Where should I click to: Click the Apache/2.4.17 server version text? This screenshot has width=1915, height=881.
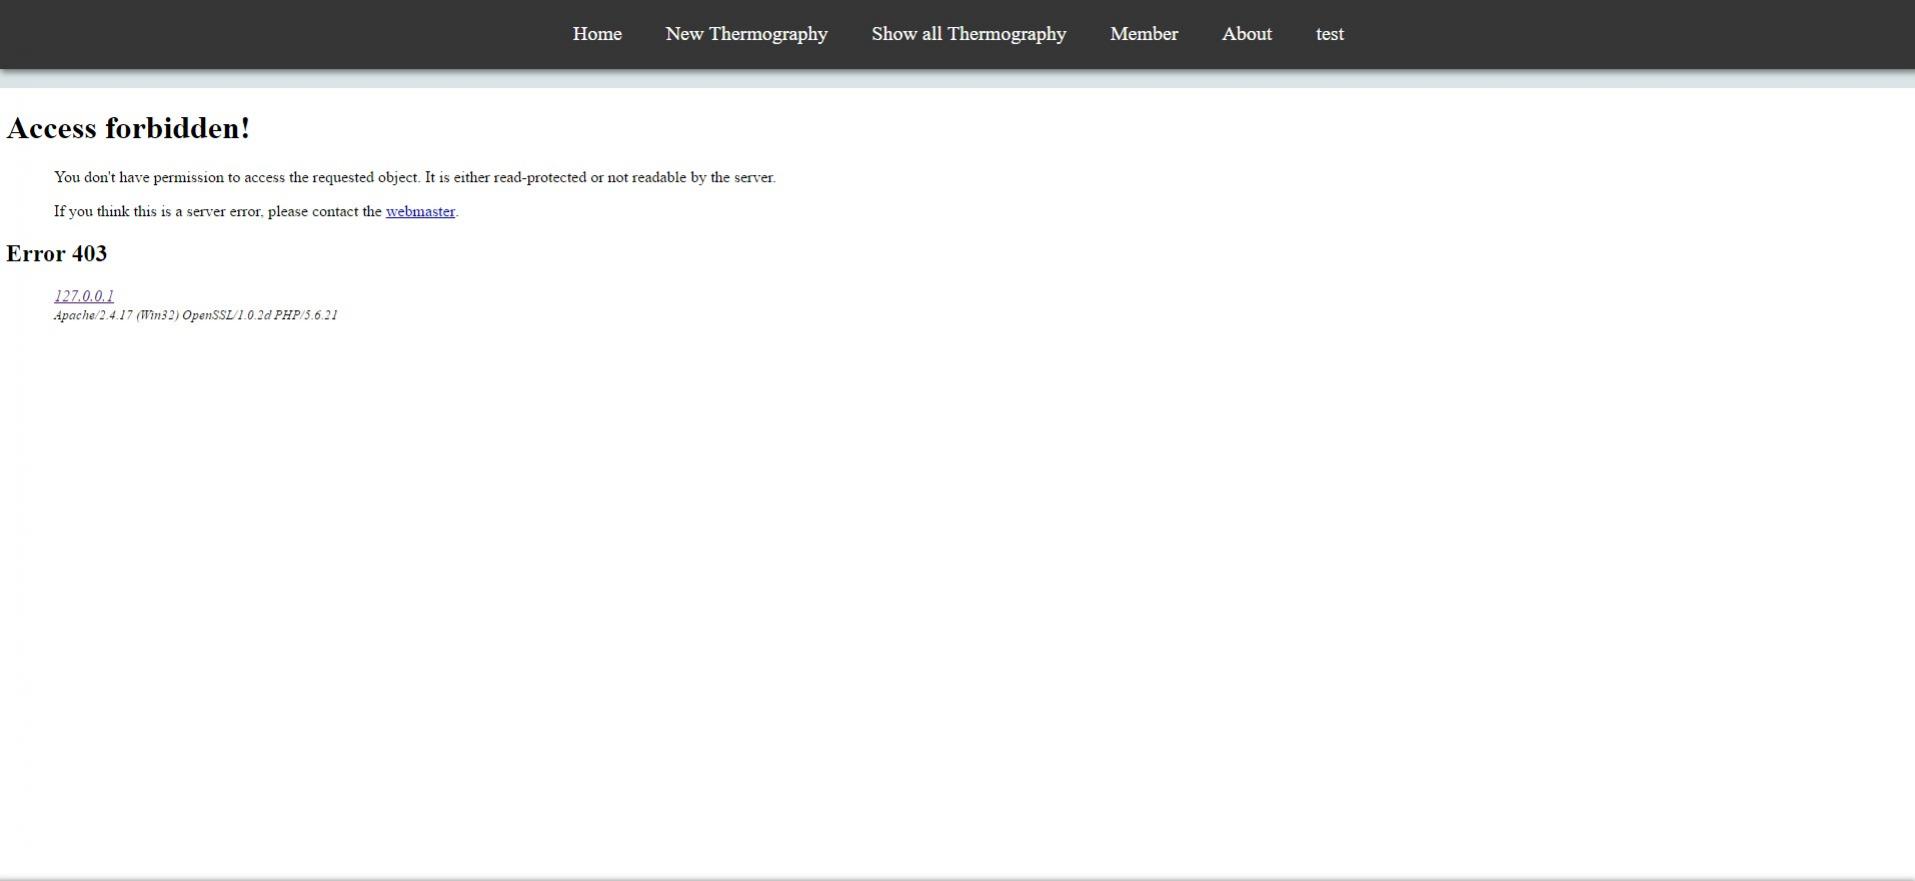[196, 315]
